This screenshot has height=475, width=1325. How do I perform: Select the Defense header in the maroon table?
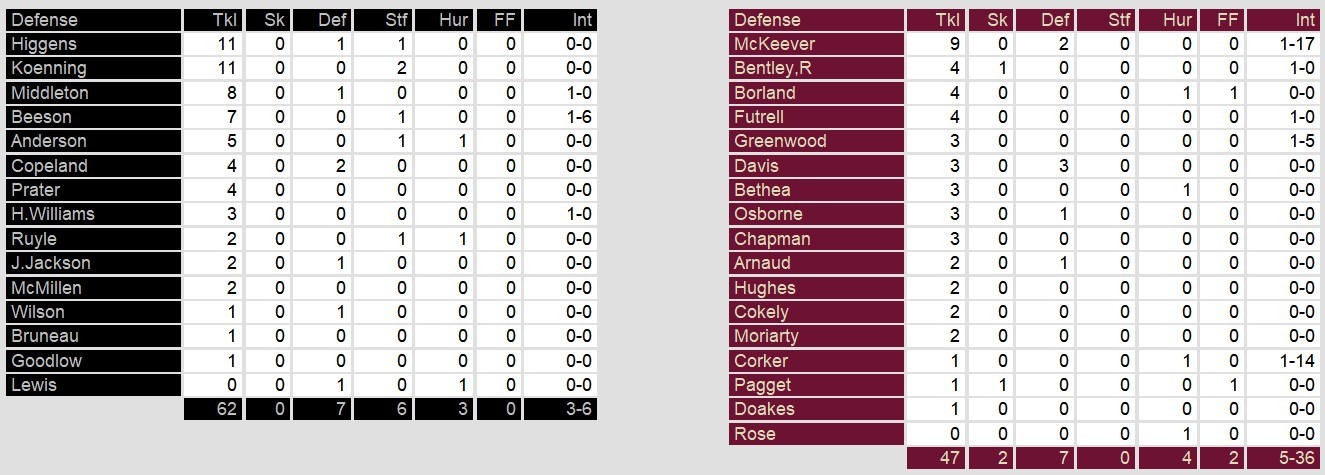pos(768,20)
